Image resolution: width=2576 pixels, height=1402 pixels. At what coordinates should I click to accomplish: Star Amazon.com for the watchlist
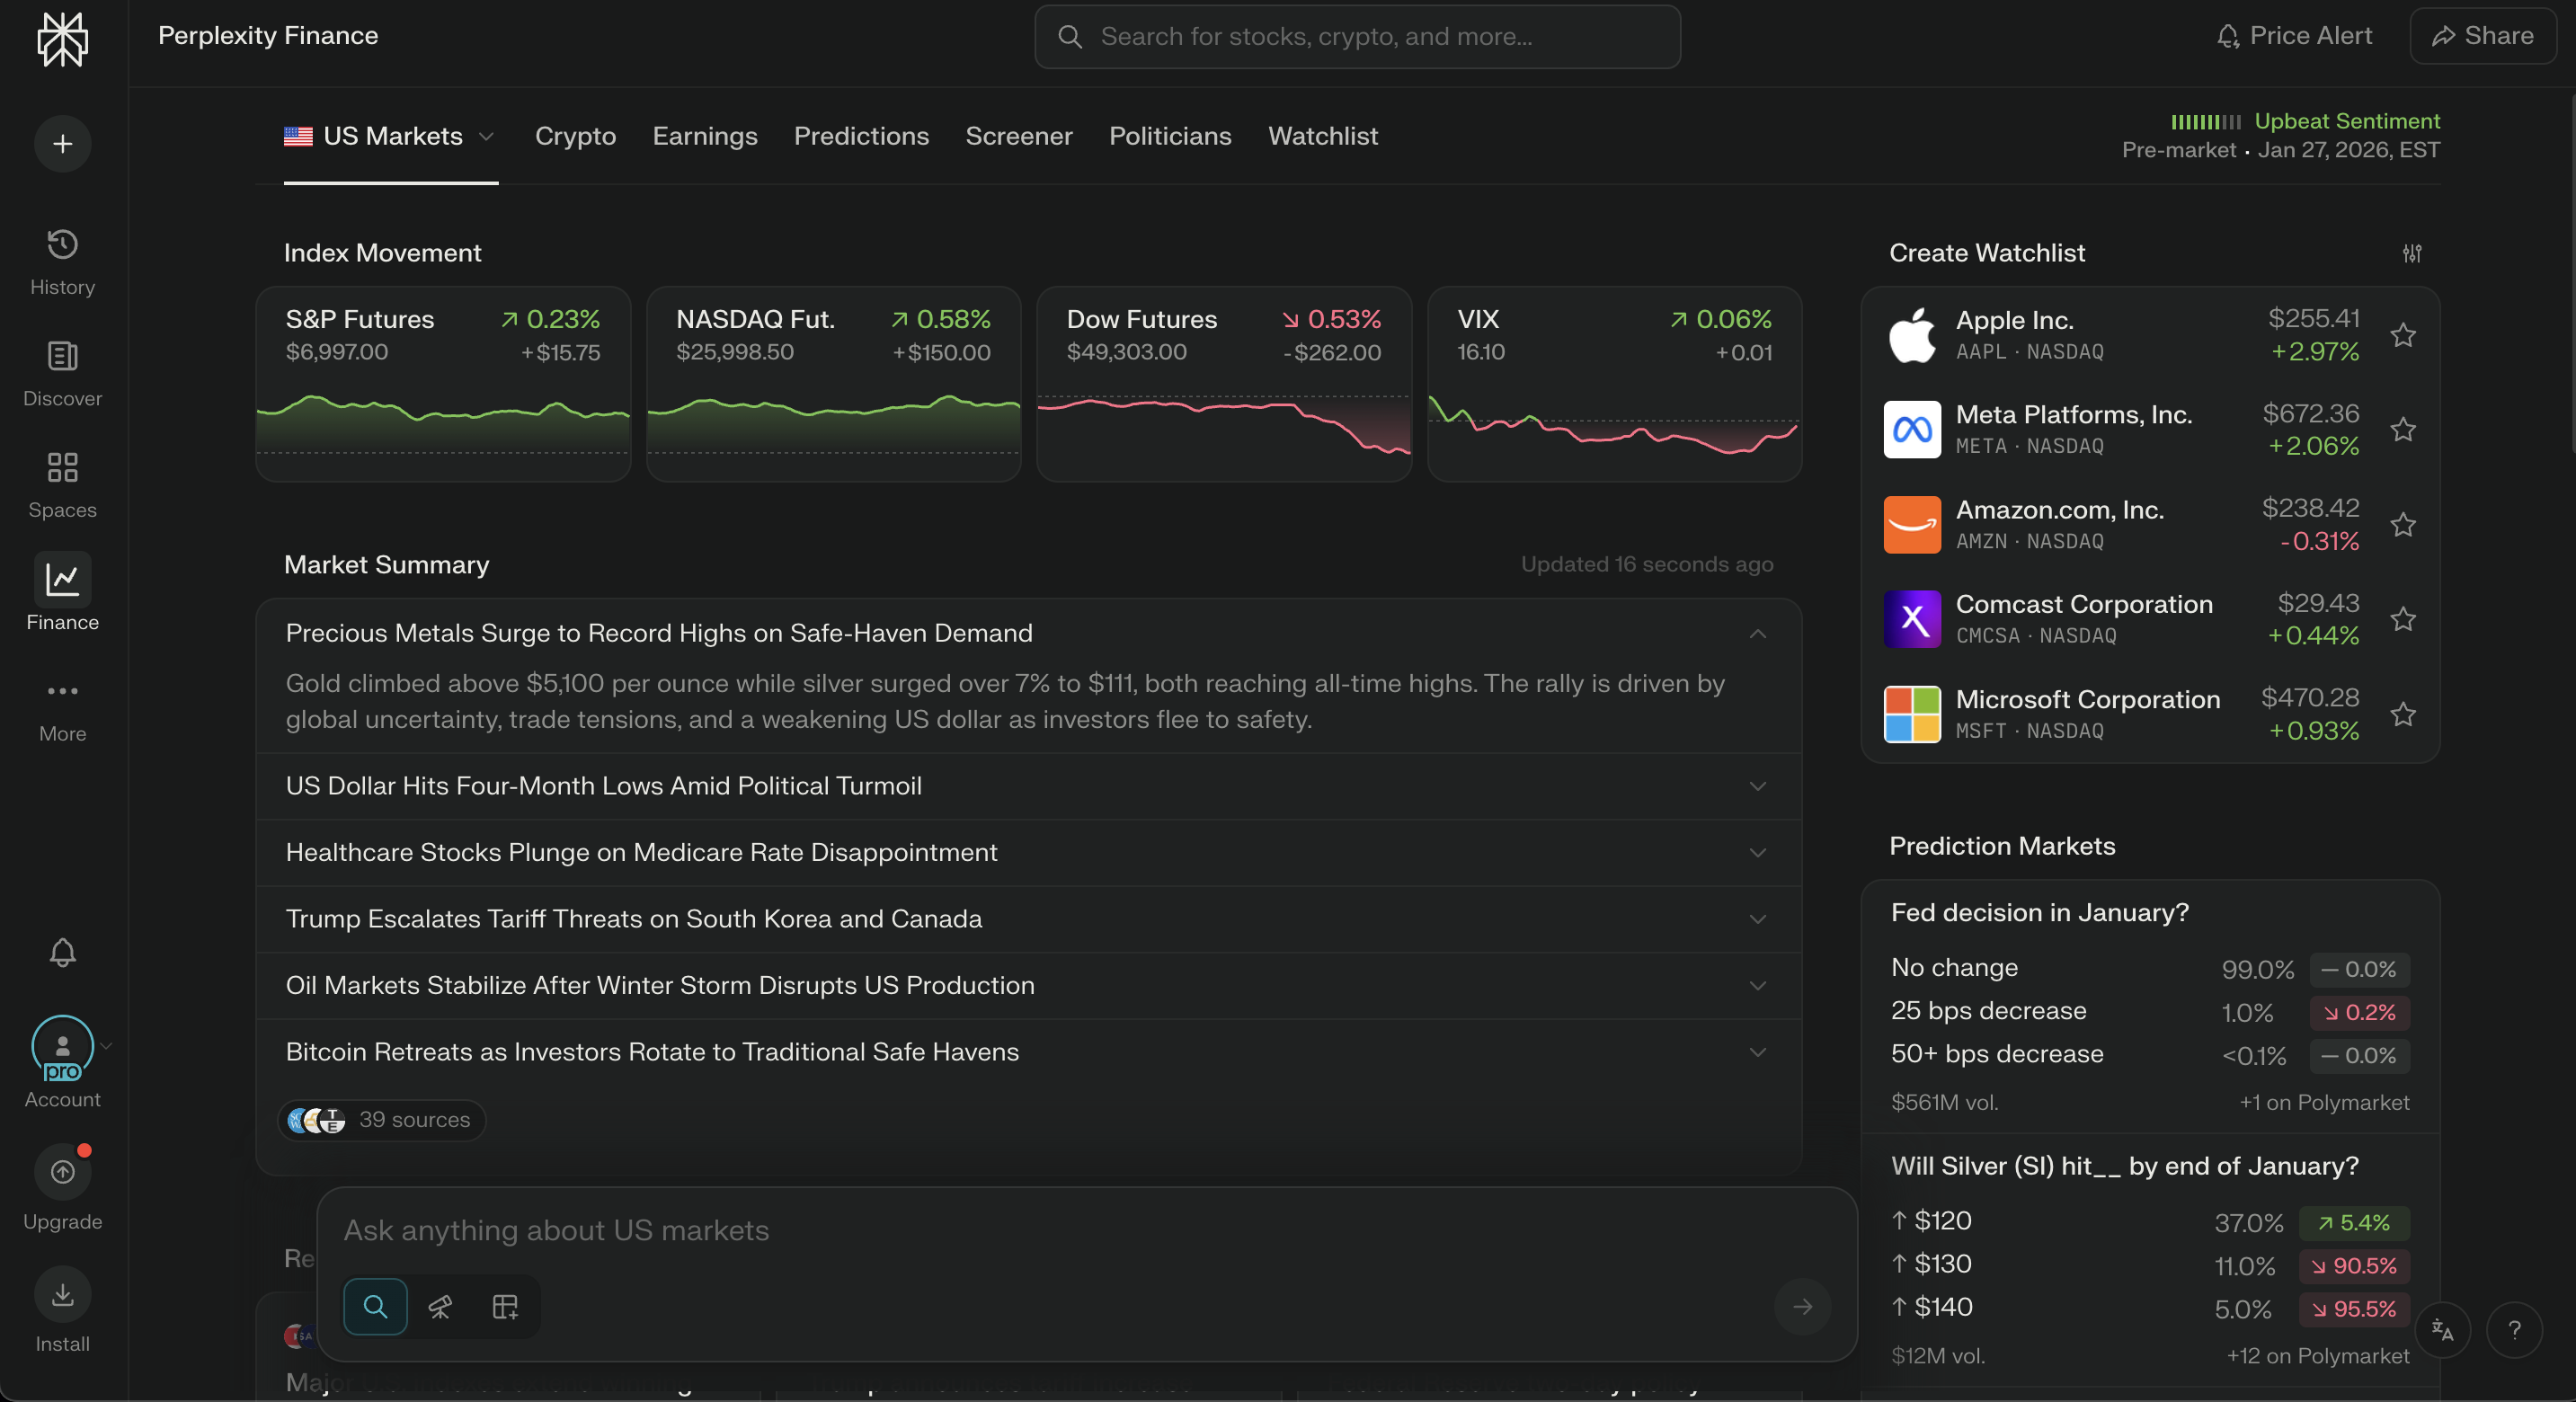[2403, 524]
